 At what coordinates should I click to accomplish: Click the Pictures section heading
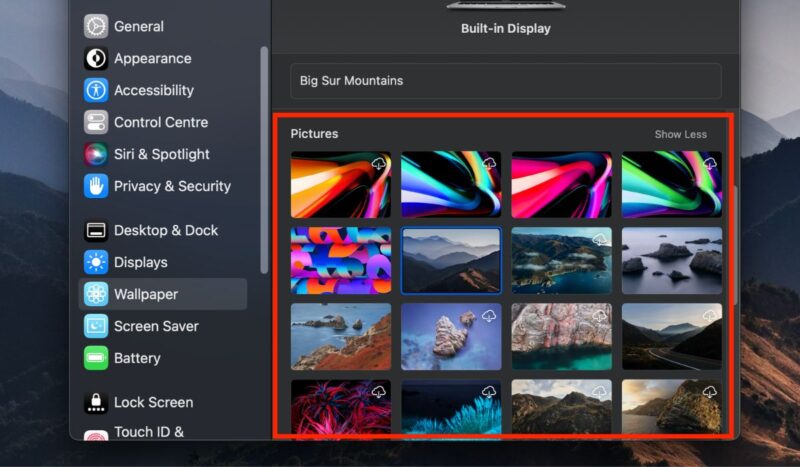pyautogui.click(x=314, y=134)
